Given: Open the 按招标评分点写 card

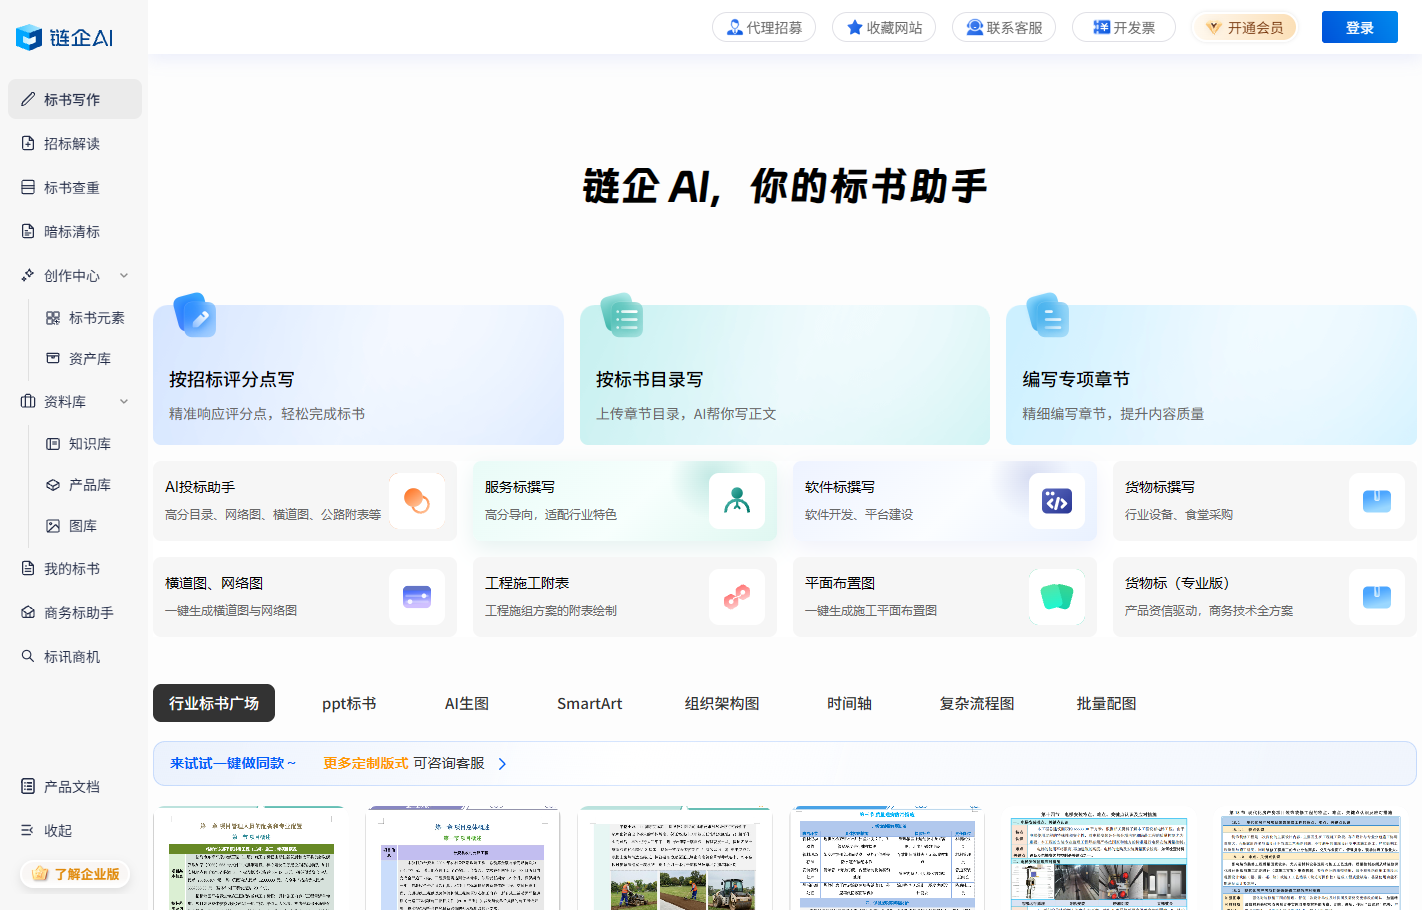Looking at the screenshot, I should (358, 375).
